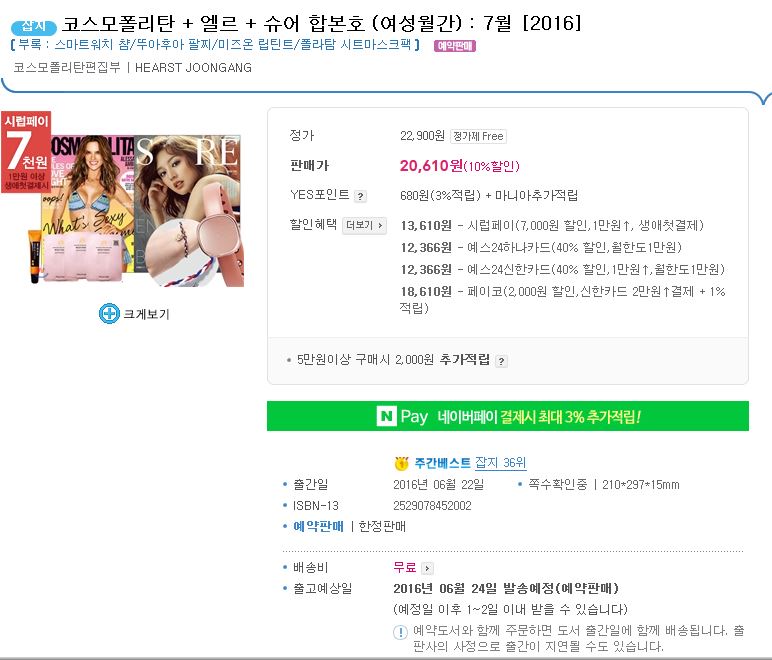Click author link 코스모폴리탄편집부

pos(66,67)
